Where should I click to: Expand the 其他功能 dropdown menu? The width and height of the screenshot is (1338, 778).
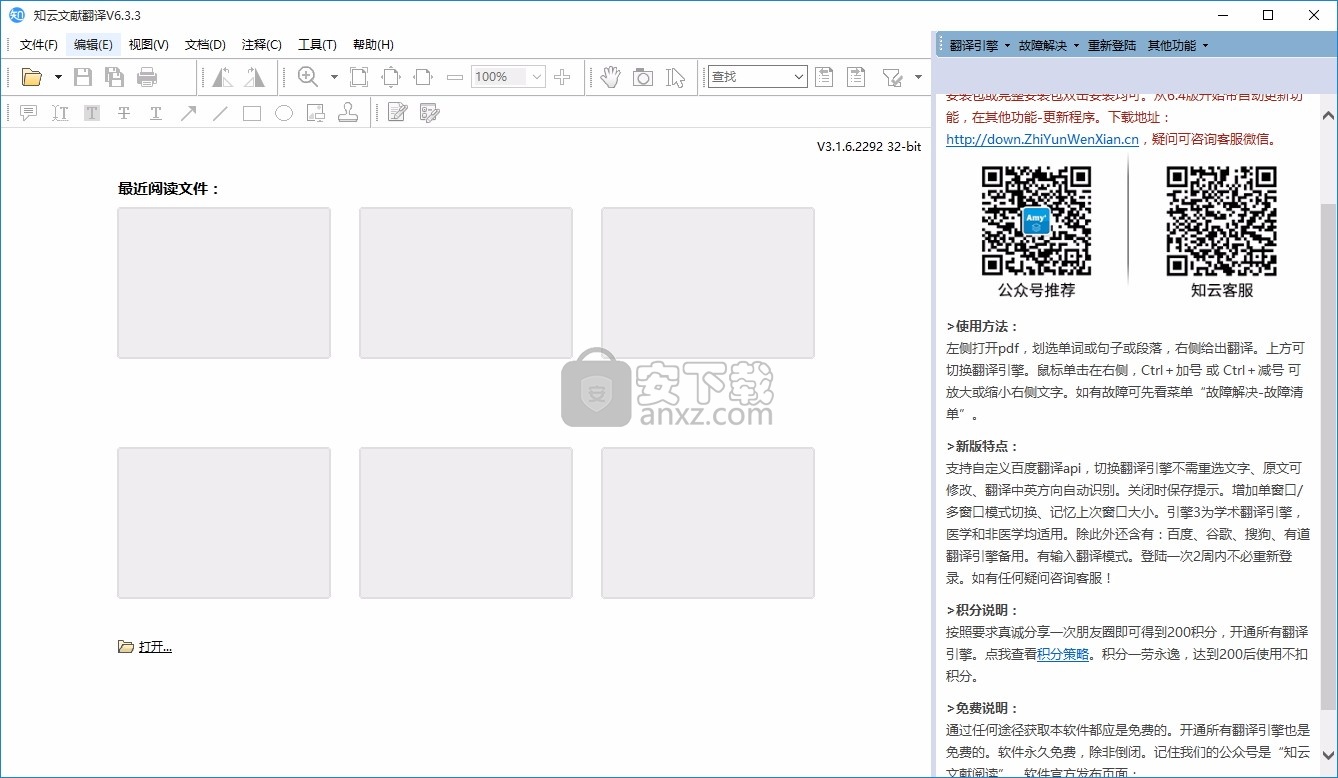point(1178,45)
